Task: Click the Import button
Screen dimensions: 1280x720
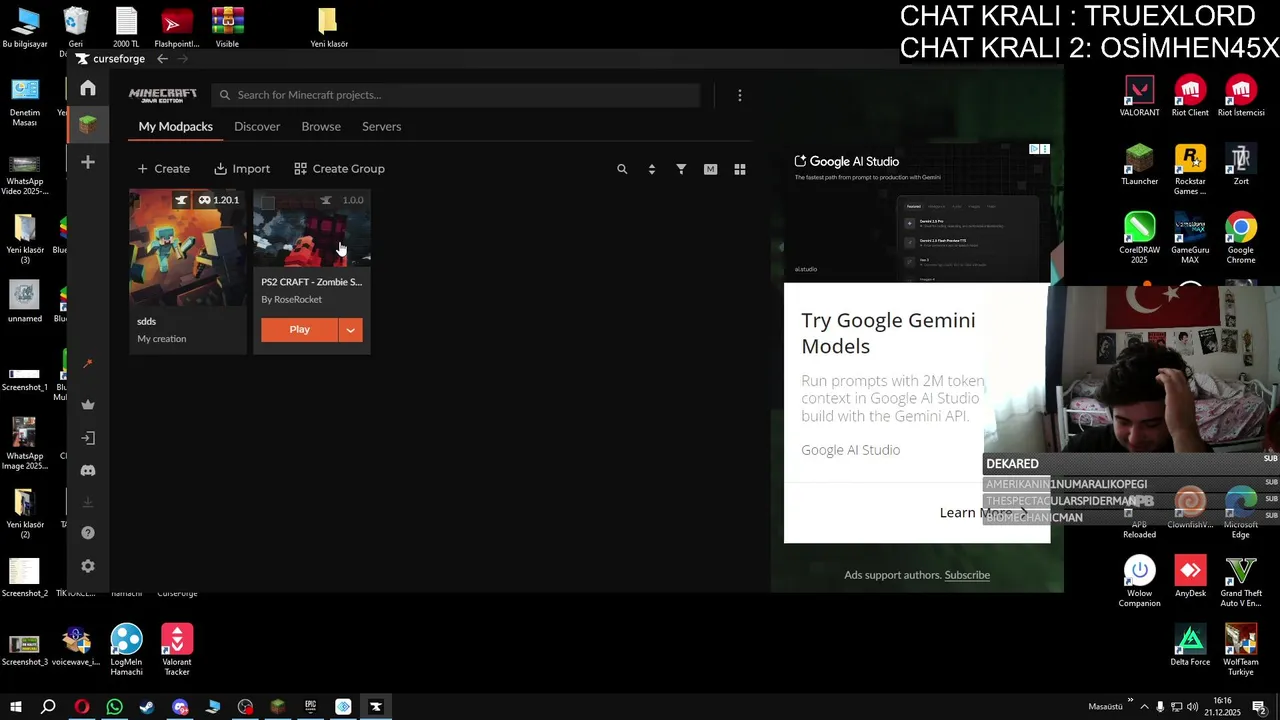Action: 242,169
